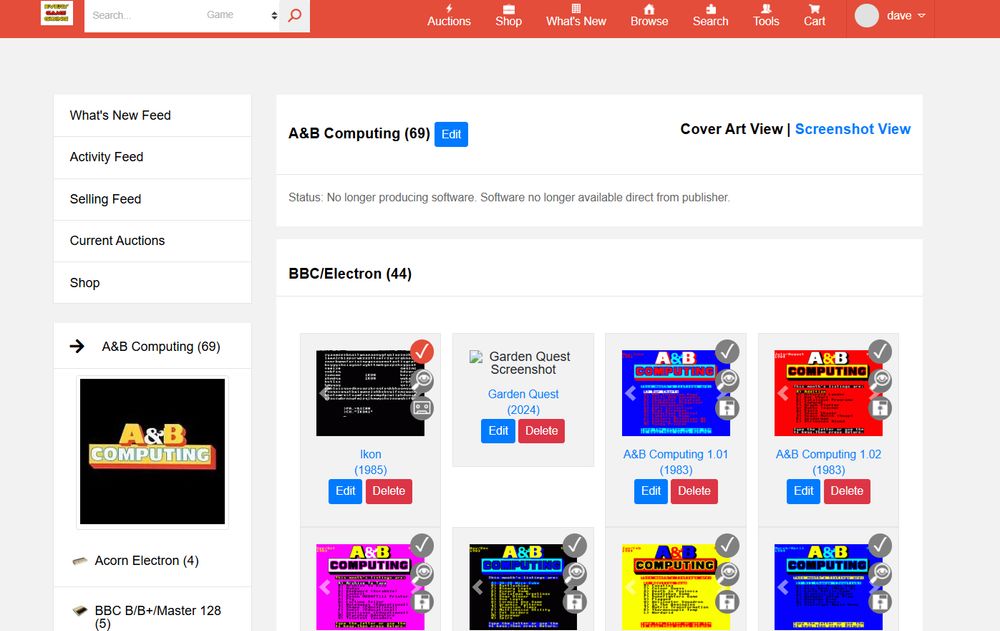This screenshot has width=1000, height=631.
Task: Open the sidebar Shop link
Action: (x=152, y=283)
